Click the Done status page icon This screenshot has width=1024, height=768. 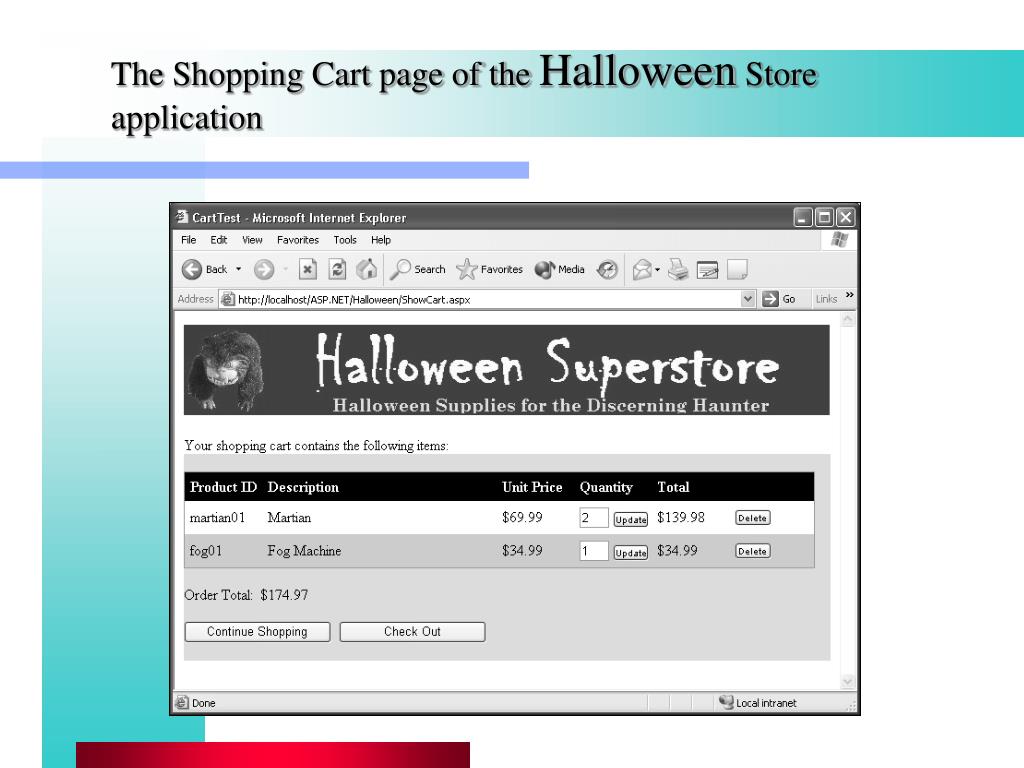point(182,703)
